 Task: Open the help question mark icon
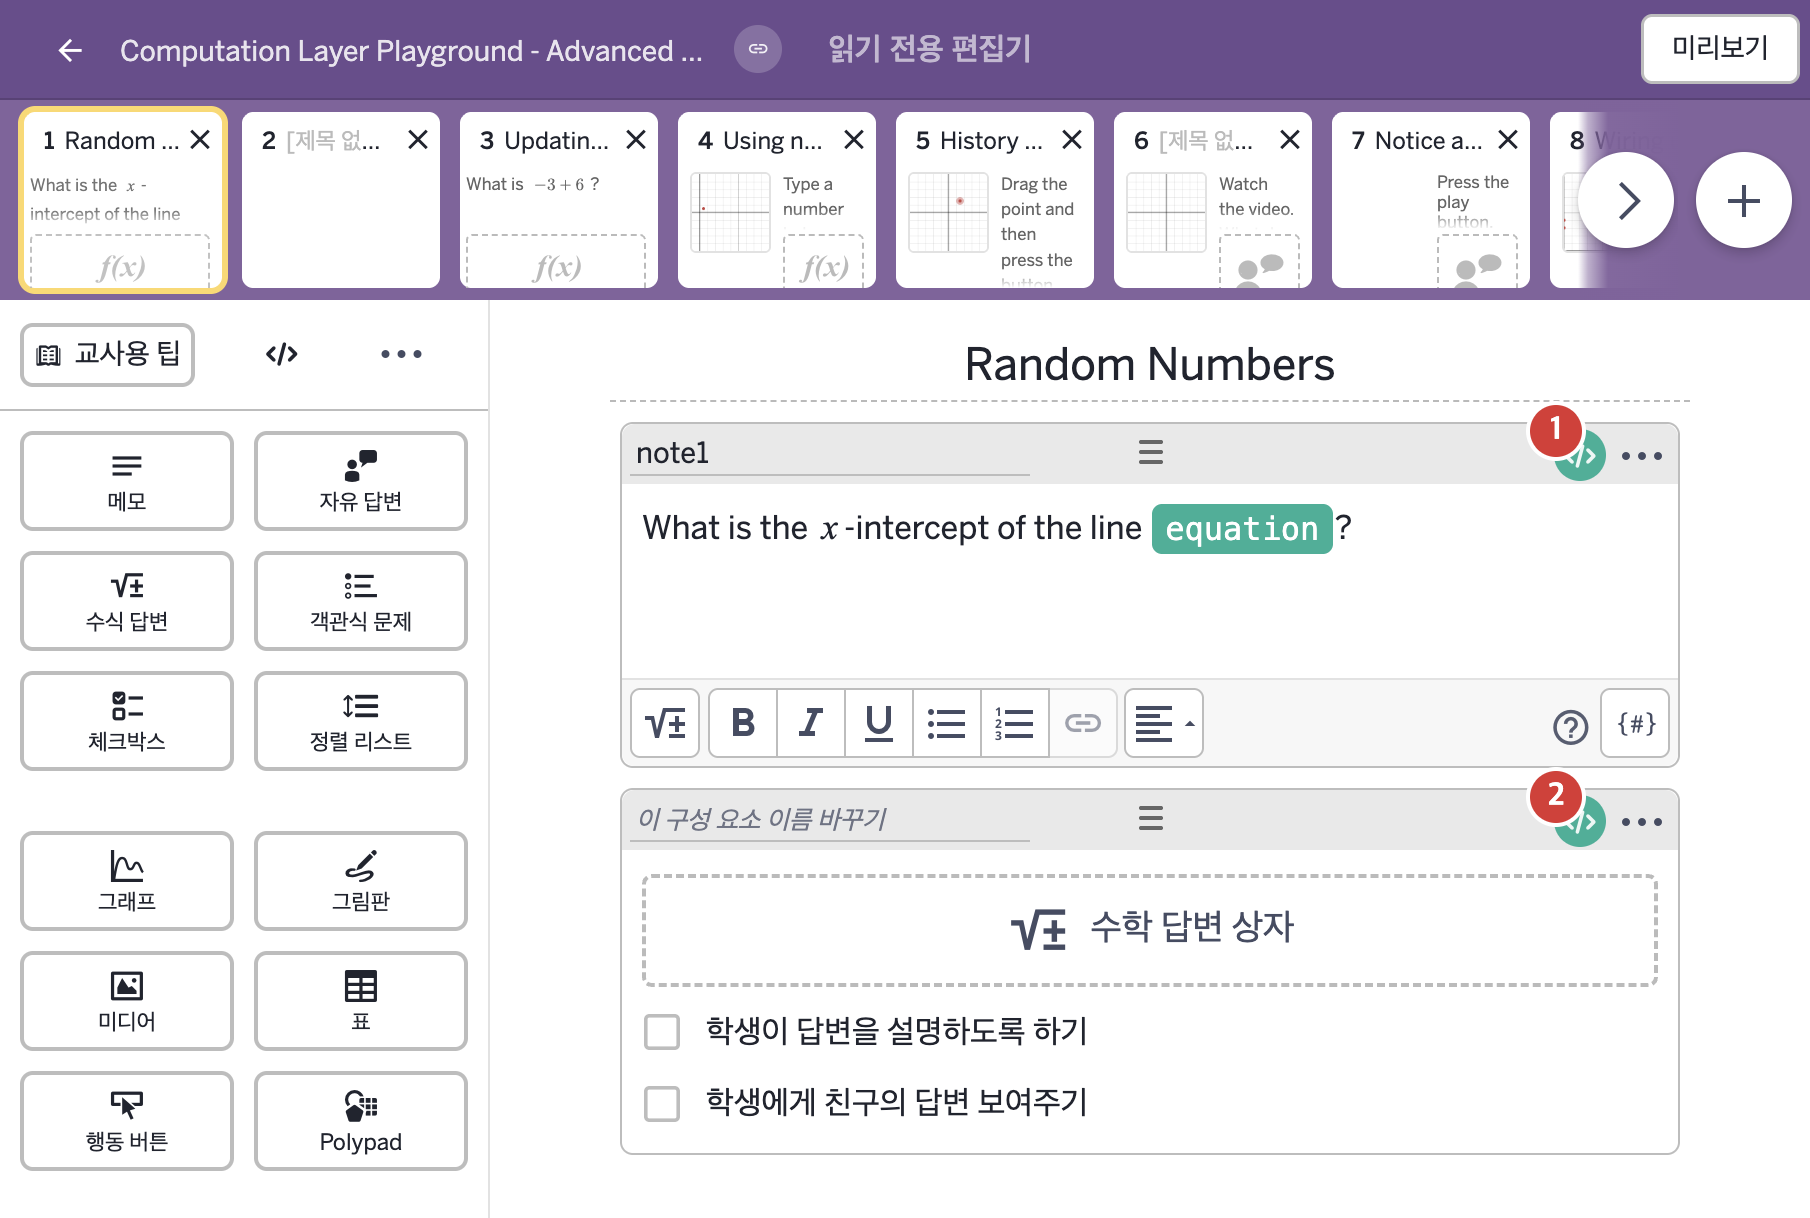pos(1571,727)
